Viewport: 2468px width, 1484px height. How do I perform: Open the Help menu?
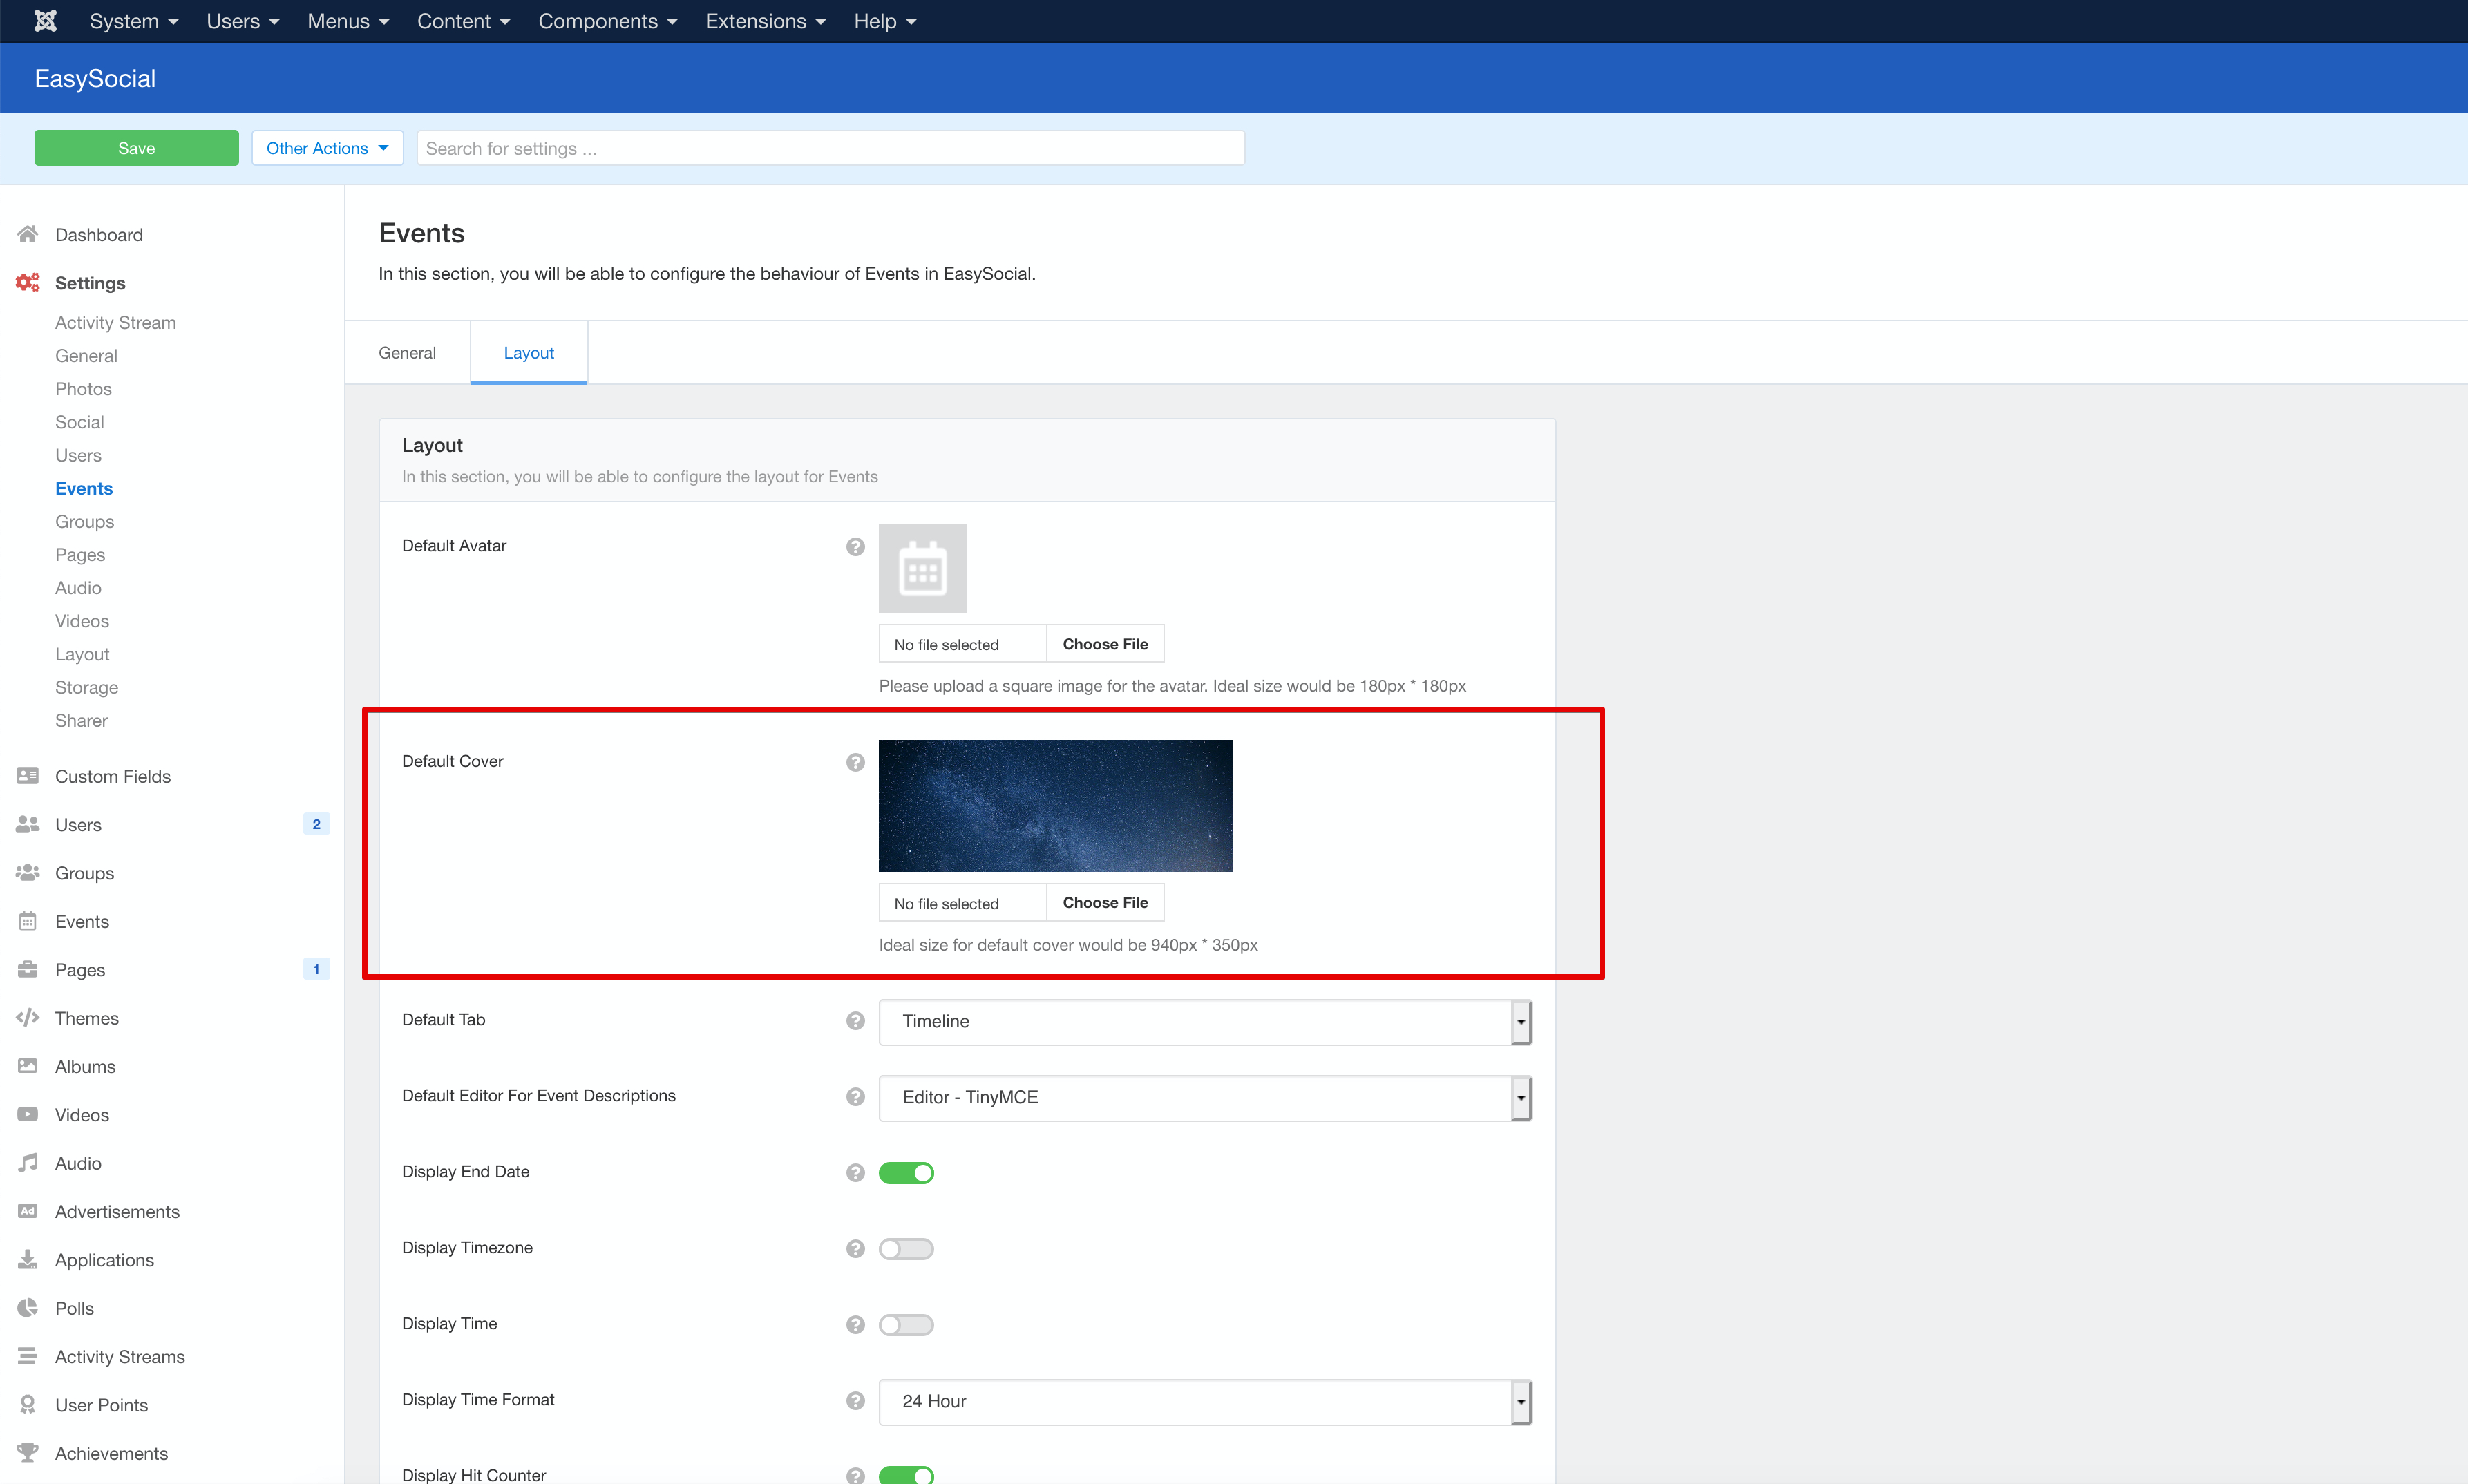885,21
